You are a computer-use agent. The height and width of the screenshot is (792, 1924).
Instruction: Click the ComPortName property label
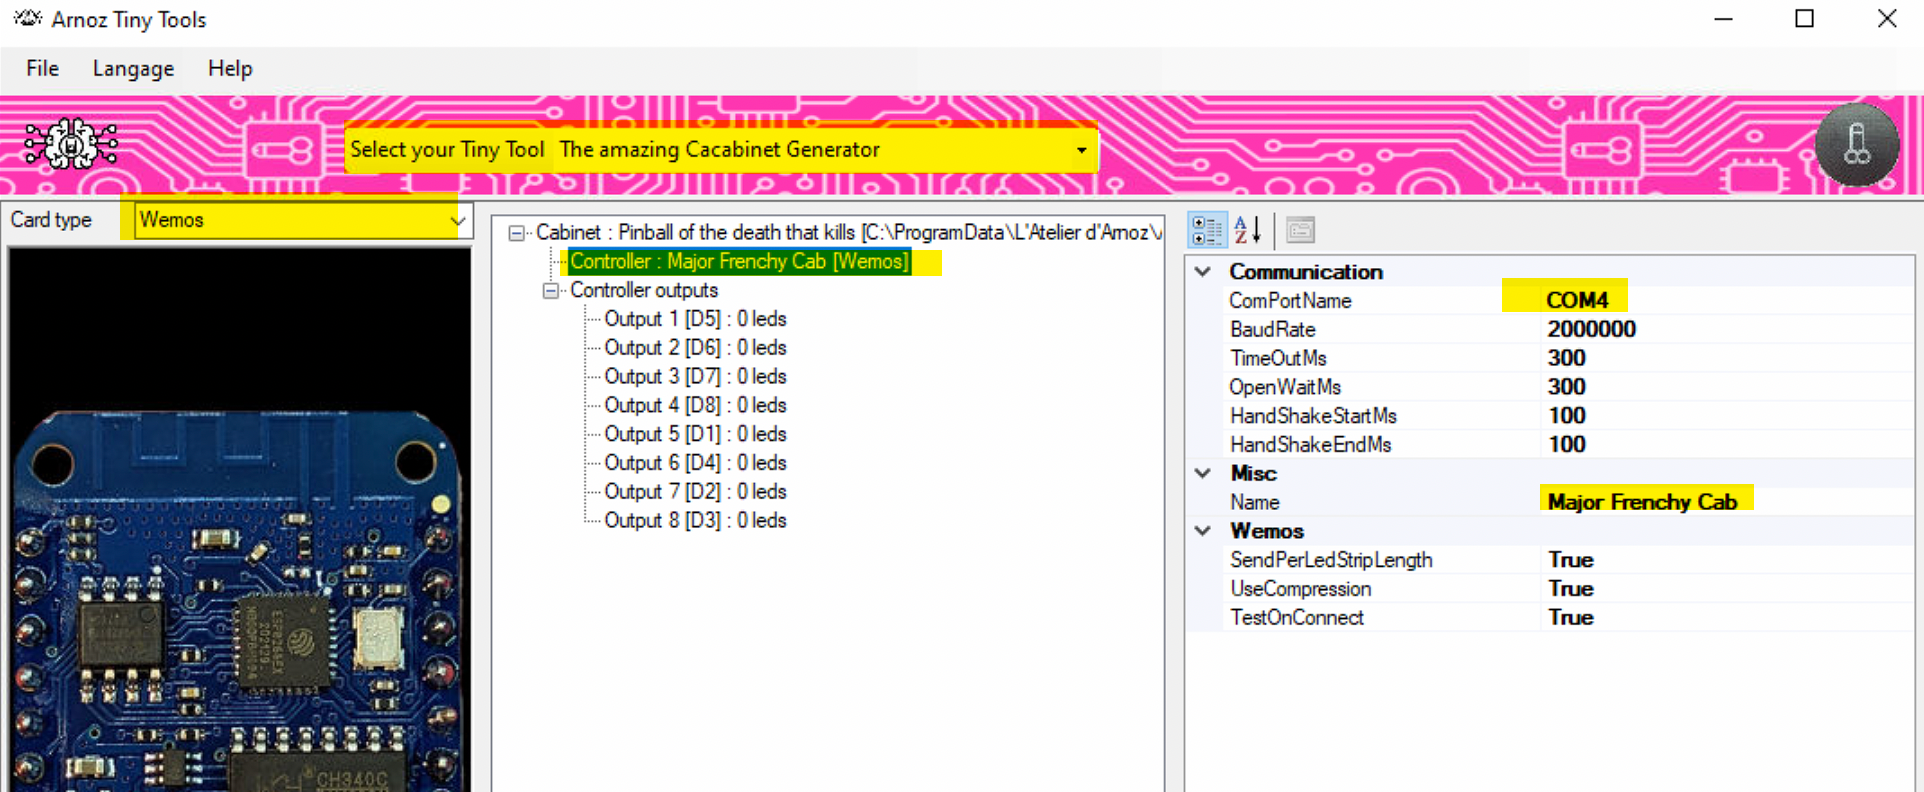(x=1290, y=300)
